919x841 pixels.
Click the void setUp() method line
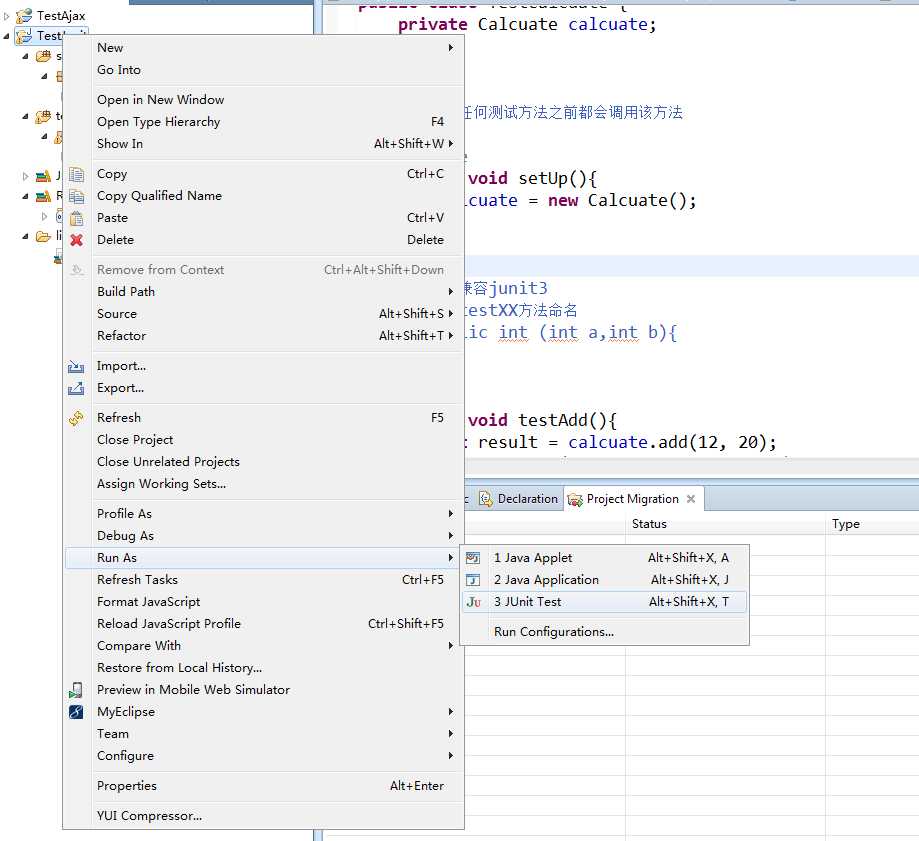point(532,178)
